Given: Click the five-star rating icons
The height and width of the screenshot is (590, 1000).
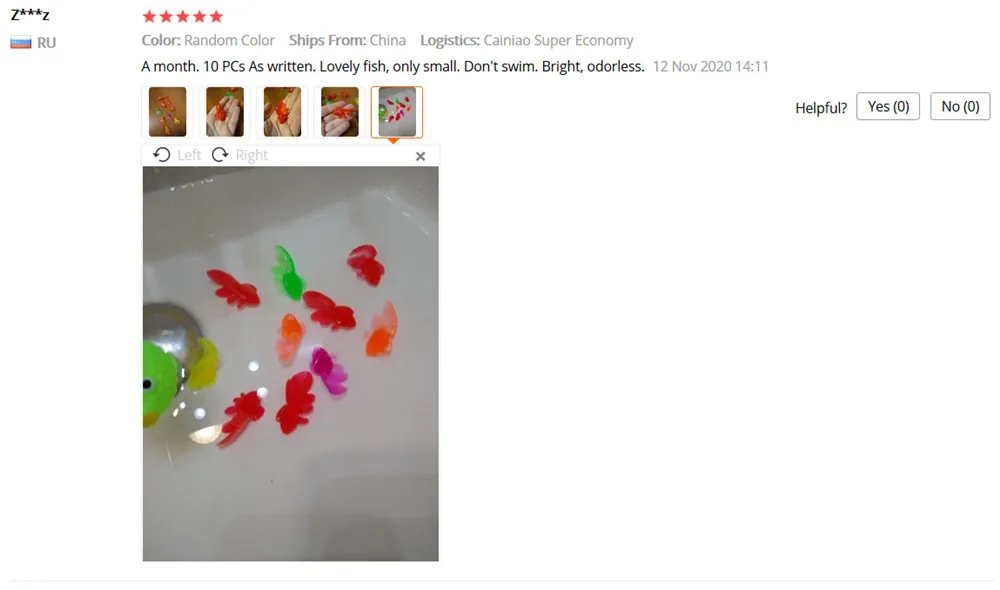Looking at the screenshot, I should [x=183, y=17].
